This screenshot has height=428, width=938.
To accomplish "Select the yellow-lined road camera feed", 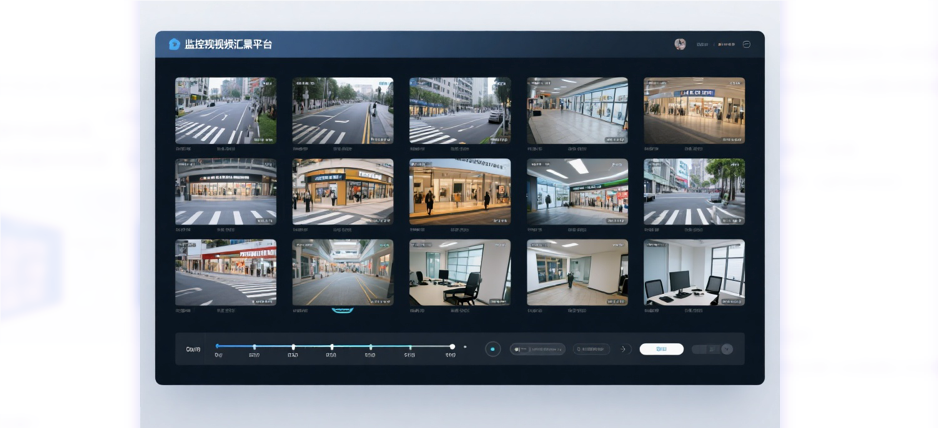I will [x=342, y=110].
